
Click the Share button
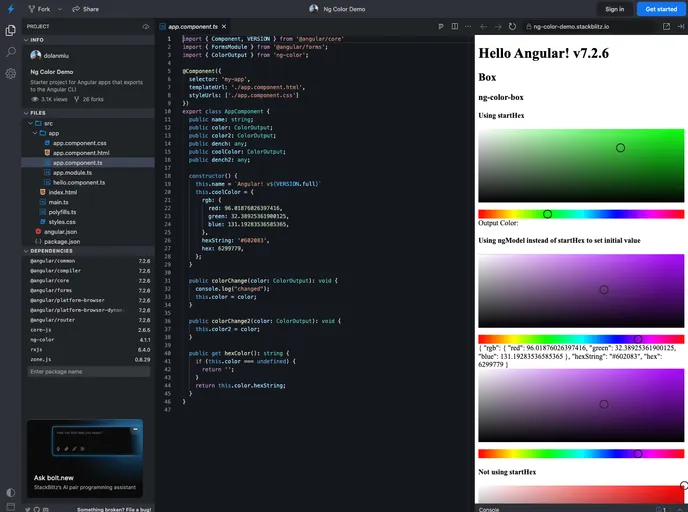coord(86,9)
